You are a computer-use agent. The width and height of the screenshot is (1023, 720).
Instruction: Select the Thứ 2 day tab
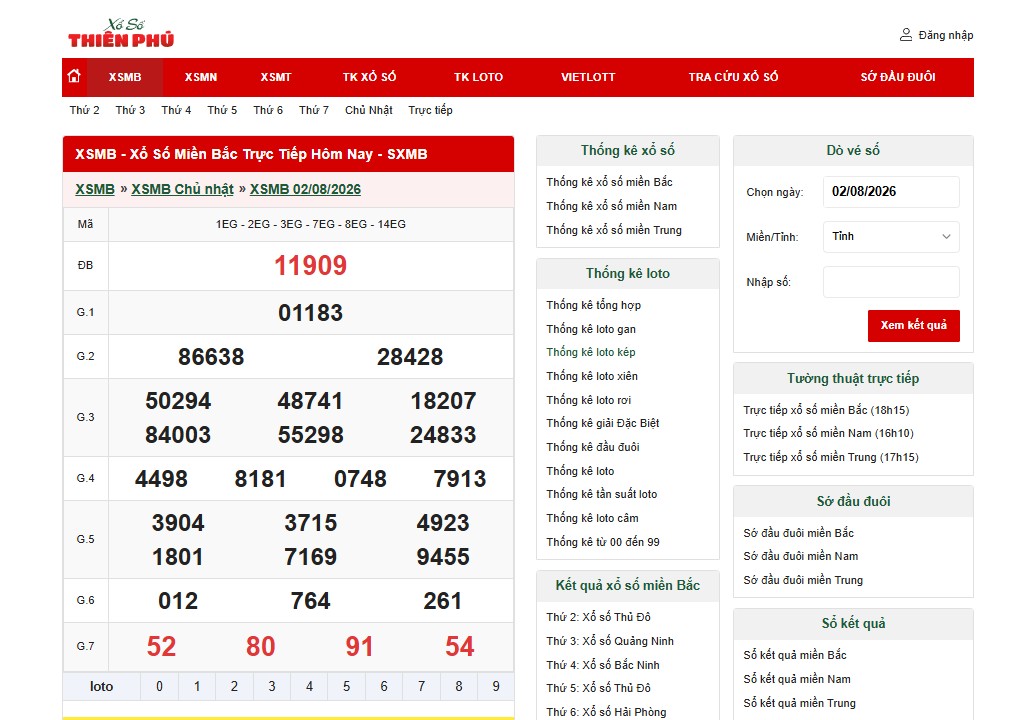click(x=85, y=110)
